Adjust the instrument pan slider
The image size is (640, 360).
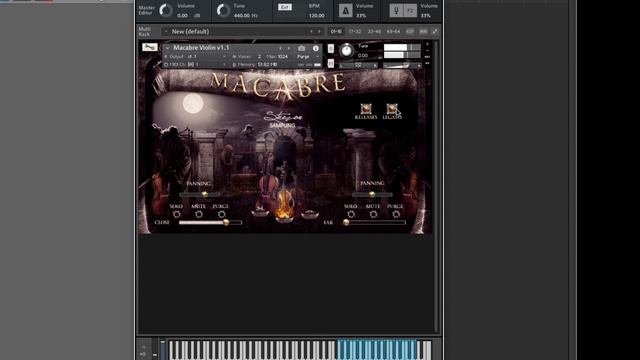358,65
